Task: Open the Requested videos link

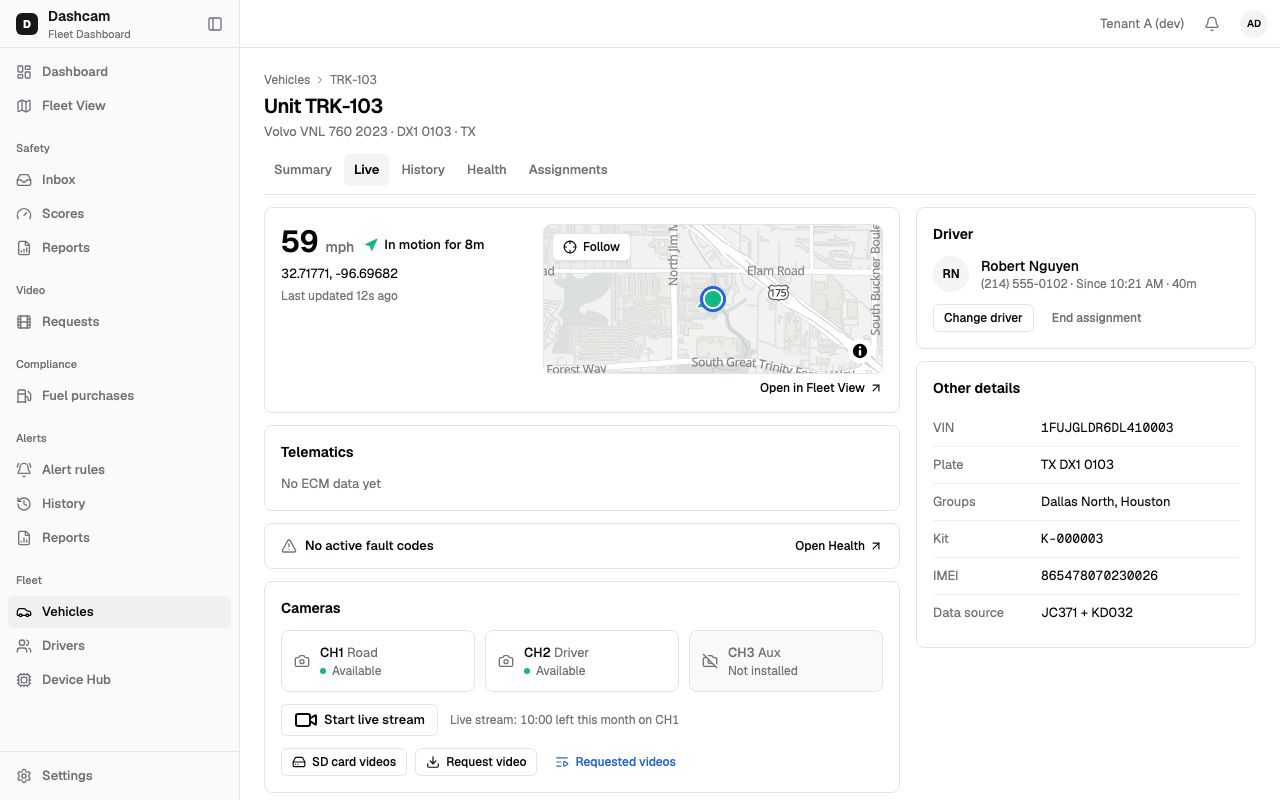Action: click(x=616, y=762)
